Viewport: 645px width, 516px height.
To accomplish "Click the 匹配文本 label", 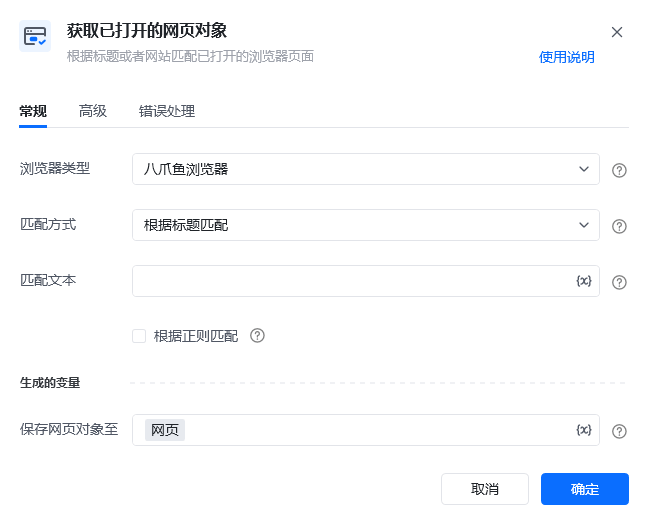I will [x=48, y=280].
